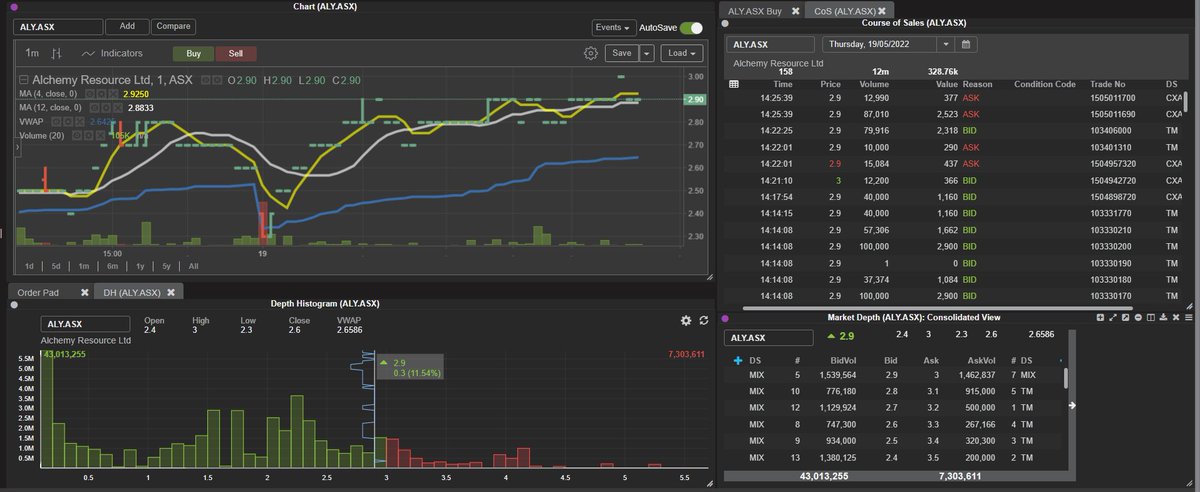Click the Trade No column header
This screenshot has width=1200, height=492.
[1107, 84]
